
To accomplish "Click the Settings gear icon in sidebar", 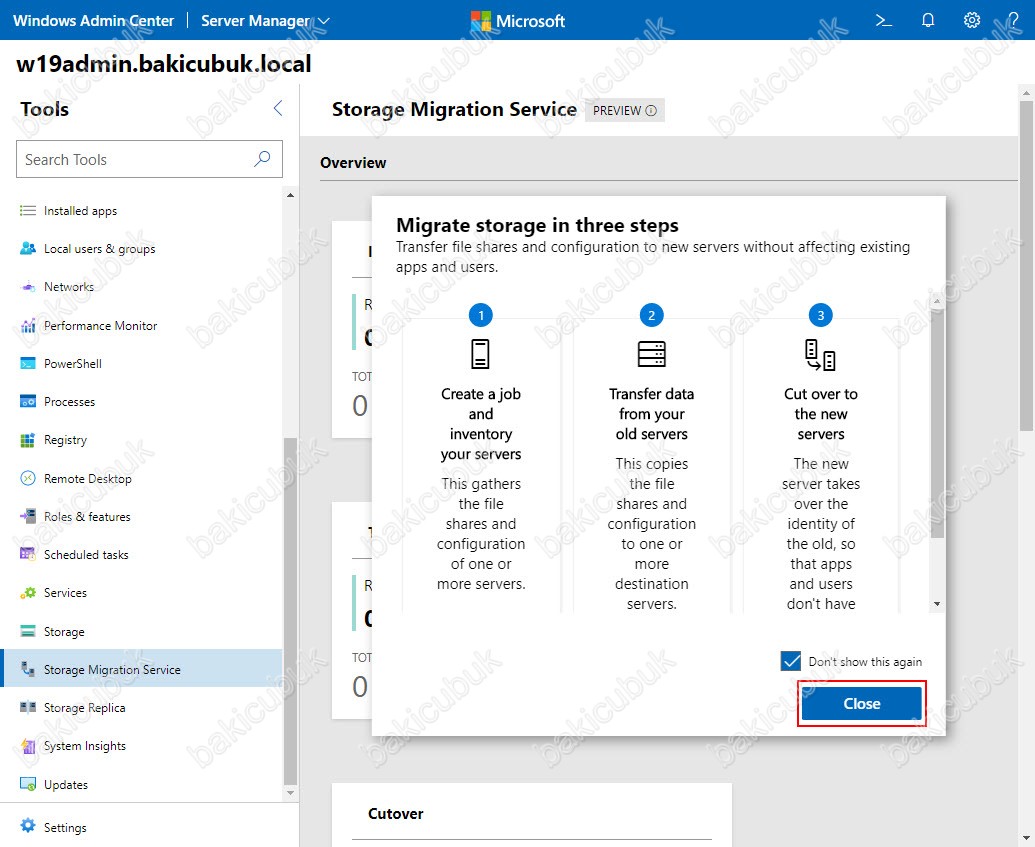I will point(28,825).
